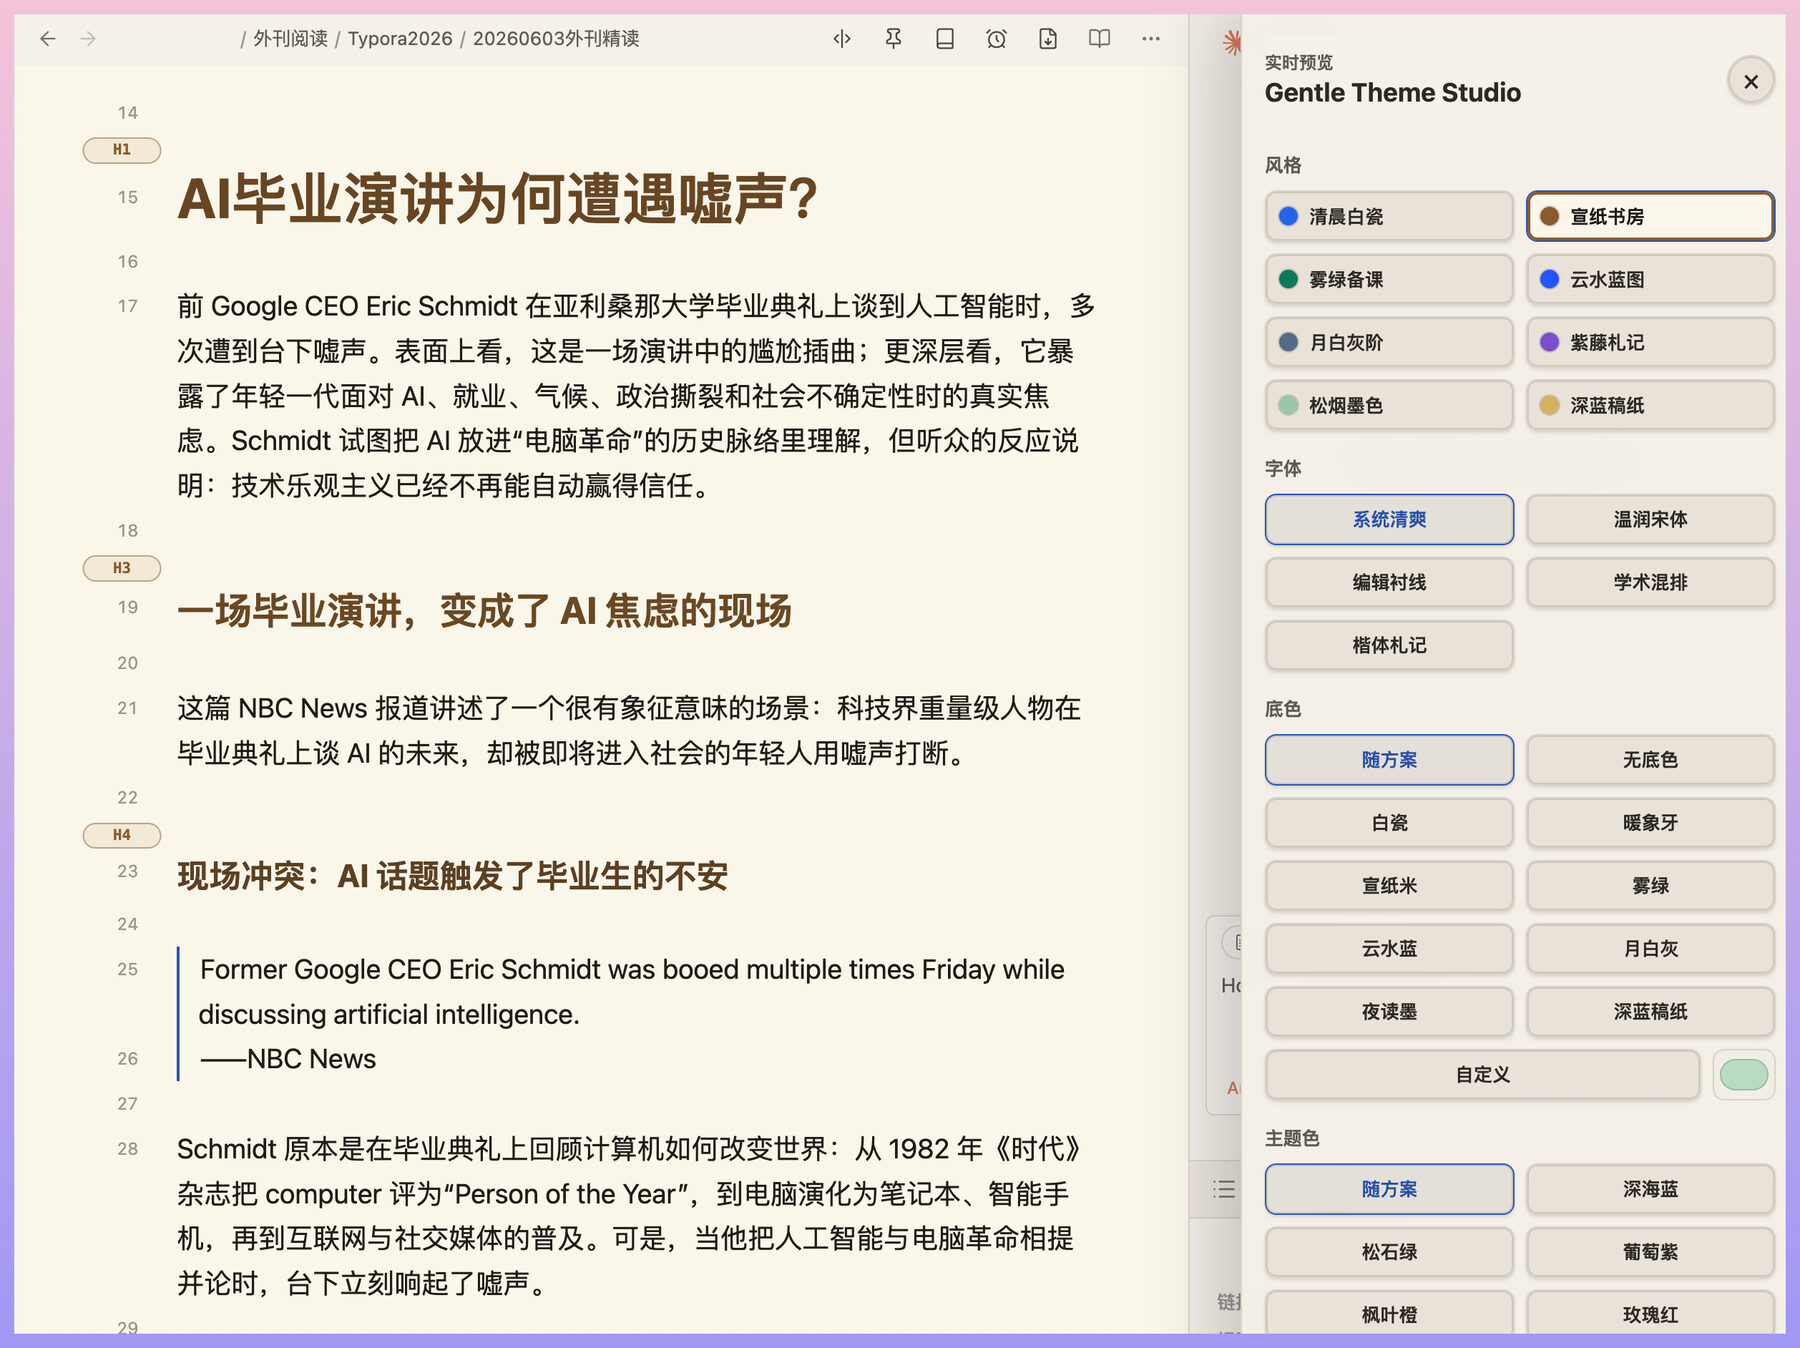The image size is (1800, 1348).
Task: Choose 松石绿 accent color
Action: pos(1389,1252)
